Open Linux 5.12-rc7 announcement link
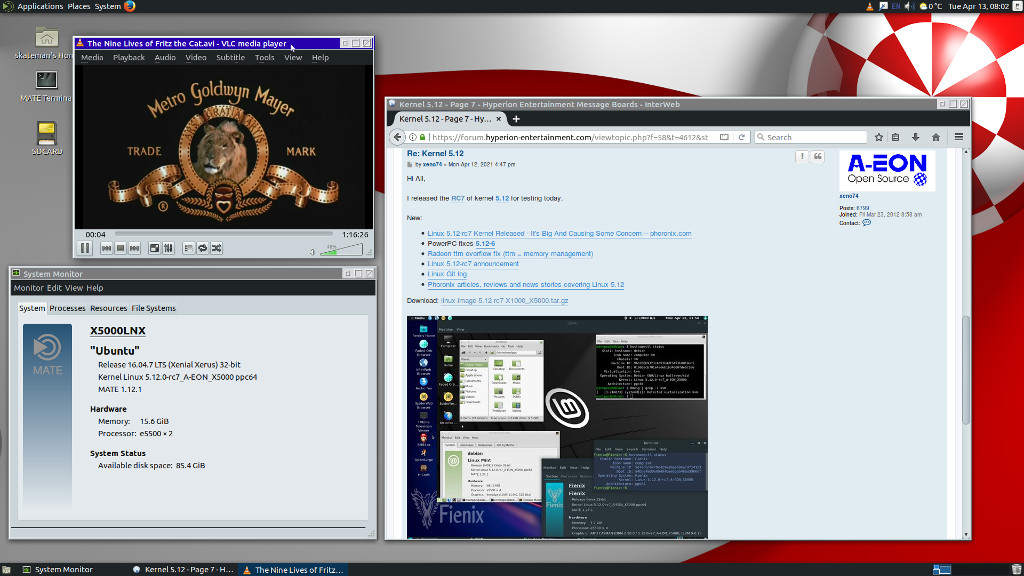Viewport: 1024px width, 576px height. (x=473, y=264)
